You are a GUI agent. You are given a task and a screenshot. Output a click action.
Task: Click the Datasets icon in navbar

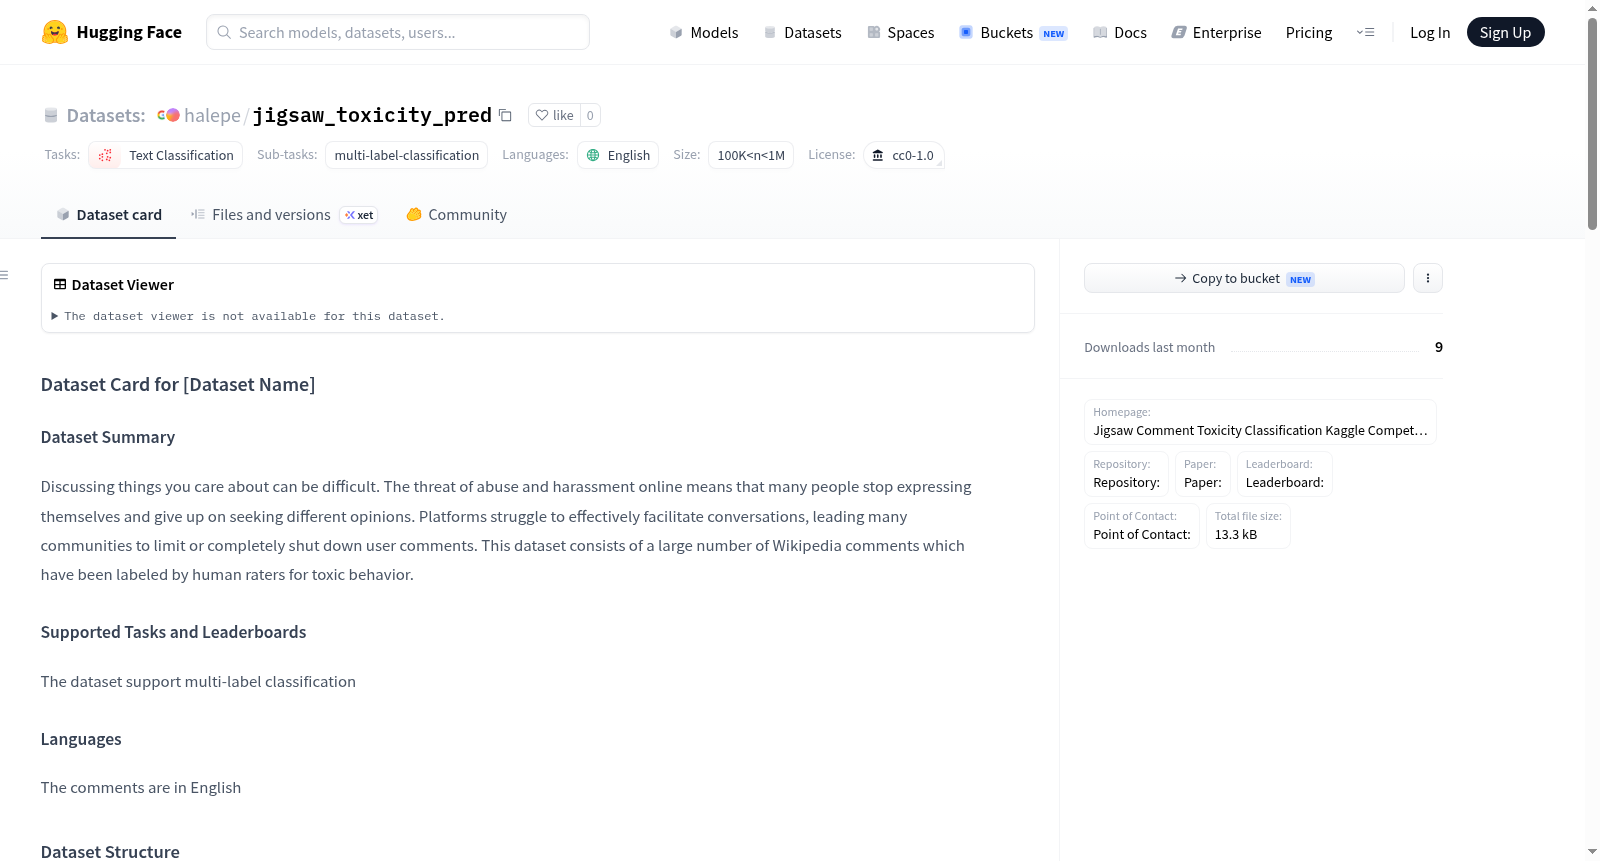[x=770, y=32]
